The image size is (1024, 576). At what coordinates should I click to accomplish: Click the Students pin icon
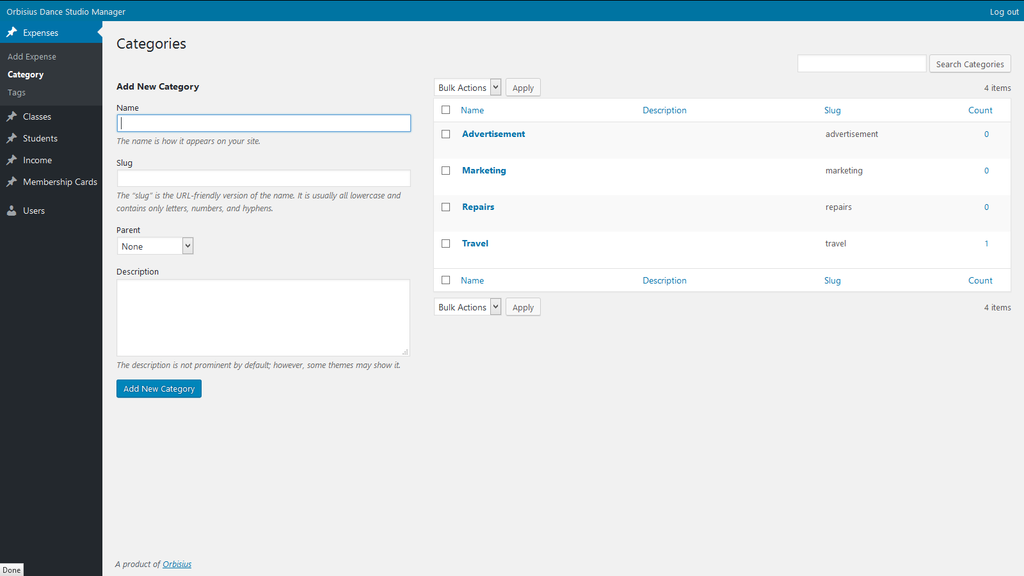coord(12,138)
